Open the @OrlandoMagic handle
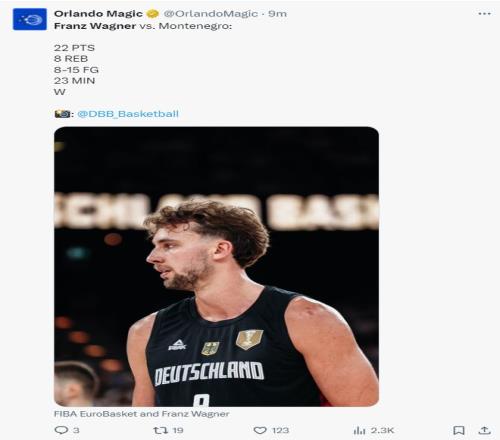The height and width of the screenshot is (440, 500). pyautogui.click(x=211, y=14)
